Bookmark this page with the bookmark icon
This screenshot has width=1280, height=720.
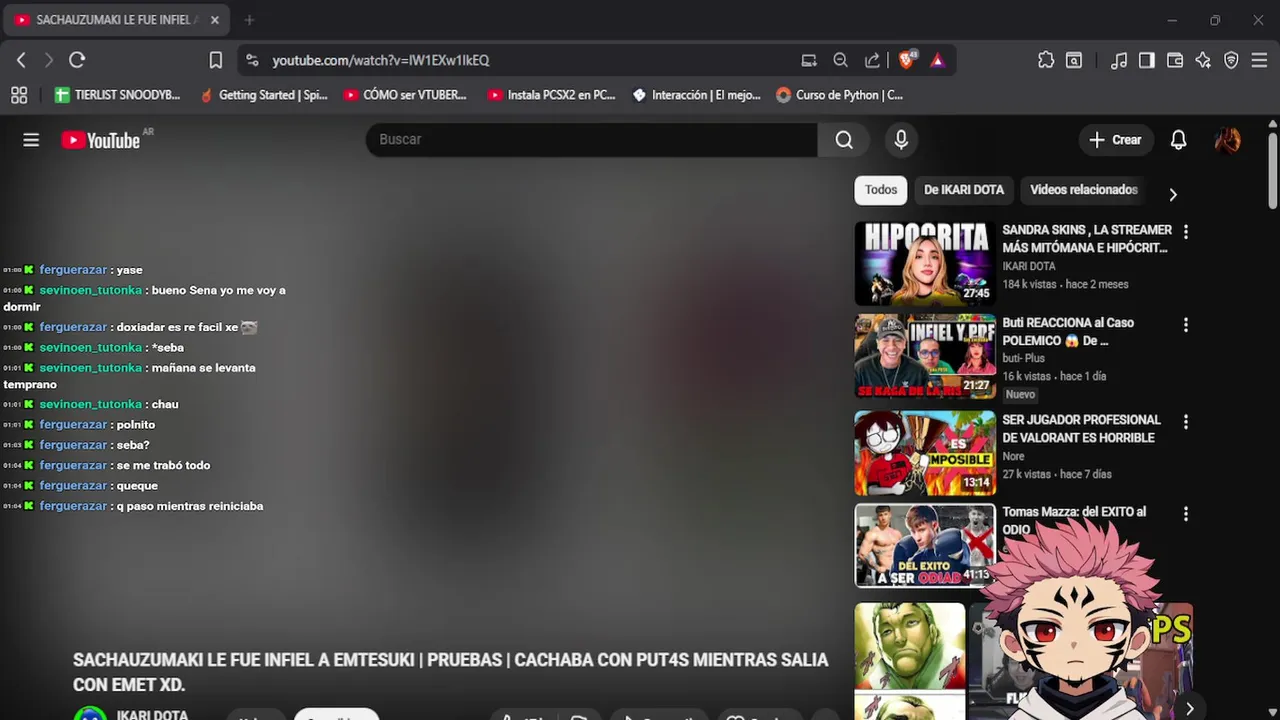(x=215, y=60)
